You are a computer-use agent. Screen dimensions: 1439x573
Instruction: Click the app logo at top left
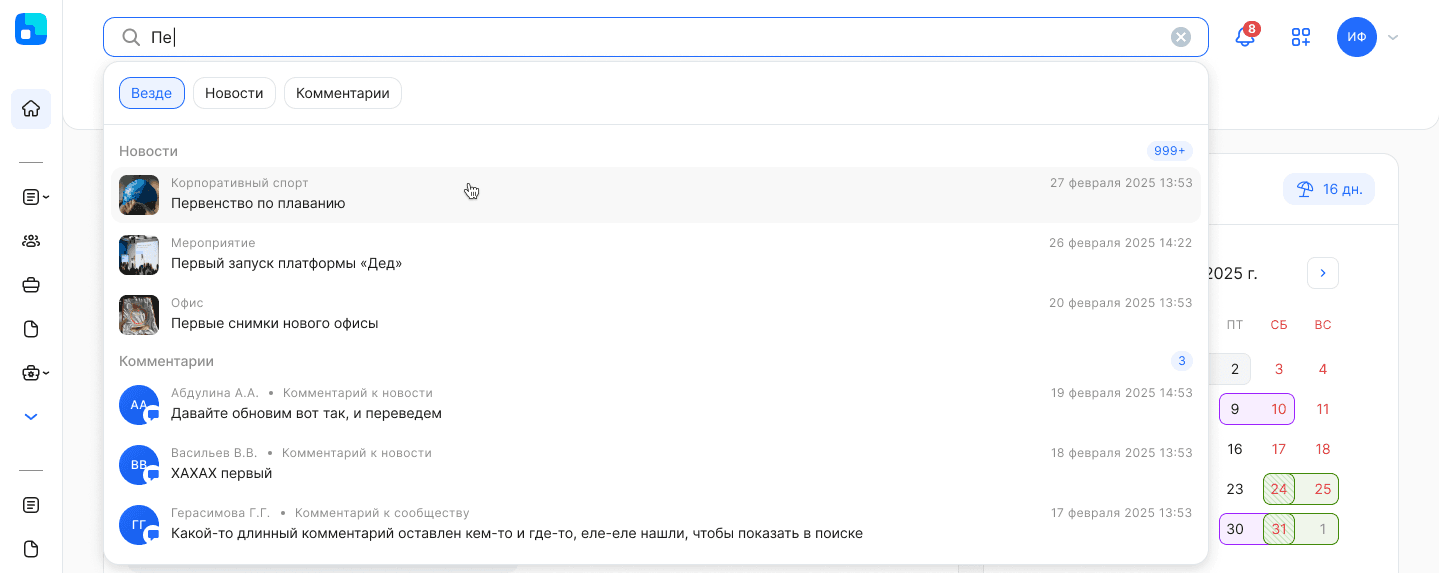point(31,29)
